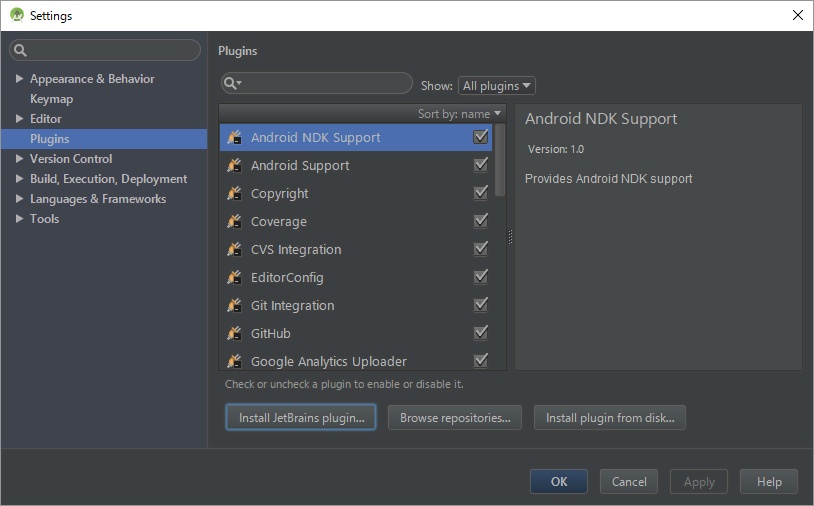Disable the Coverage plugin checkbox

[481, 221]
